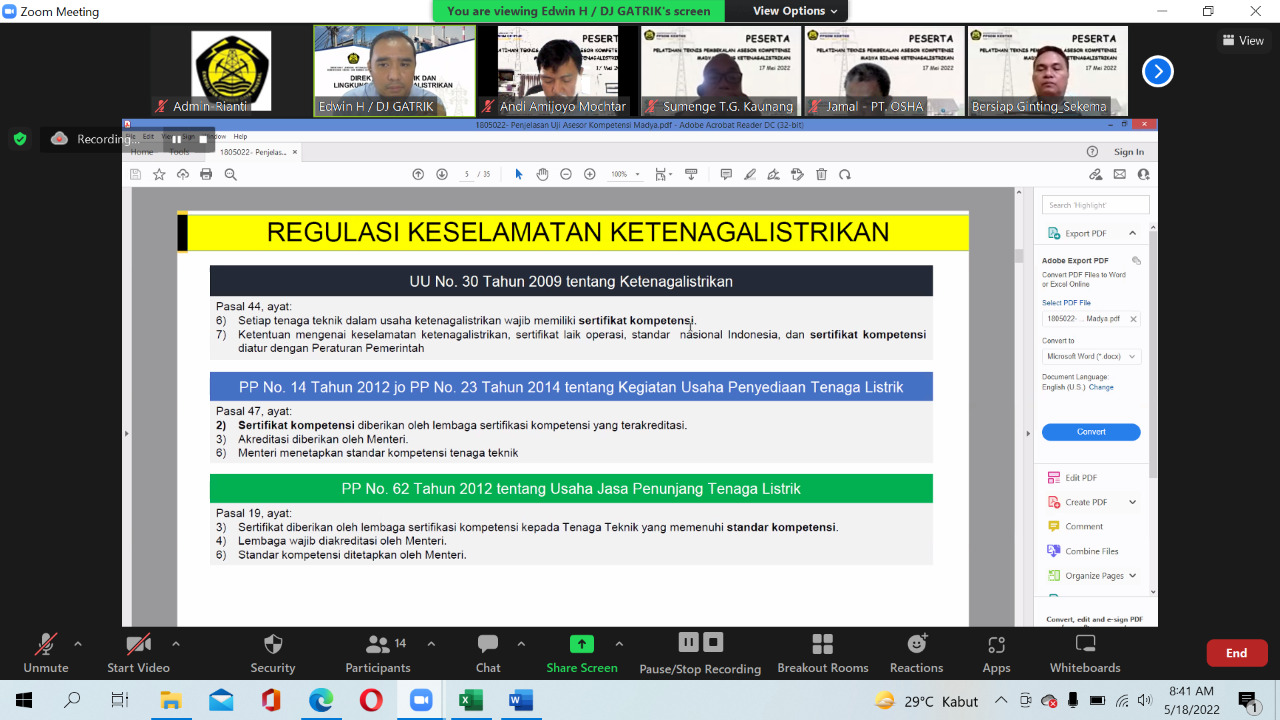1280x720 pixels.
Task: Click the Apps icon in Zoom toolbar
Action: [996, 653]
